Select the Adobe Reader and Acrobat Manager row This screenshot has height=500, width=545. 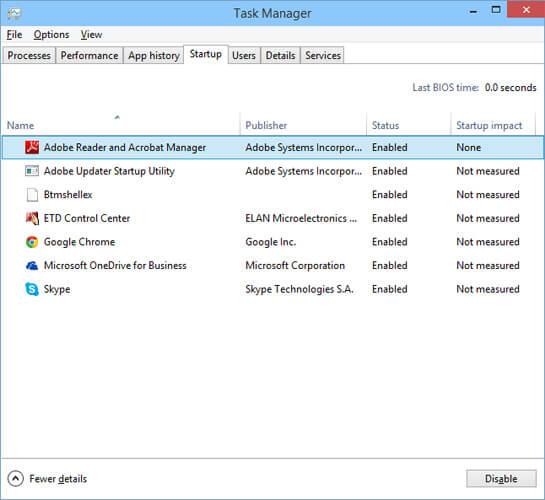click(272, 147)
